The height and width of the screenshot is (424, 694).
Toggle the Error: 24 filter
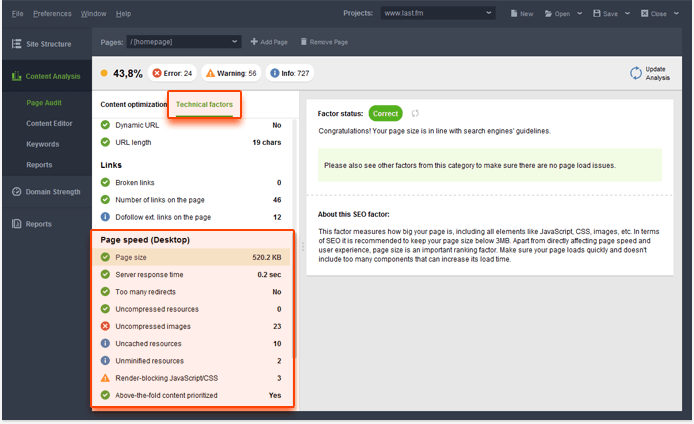(x=172, y=73)
